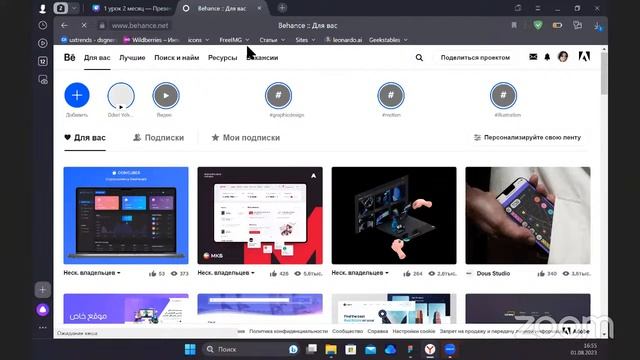
Task: Switch to the 1 урок 2 месяц tab
Action: (x=131, y=8)
